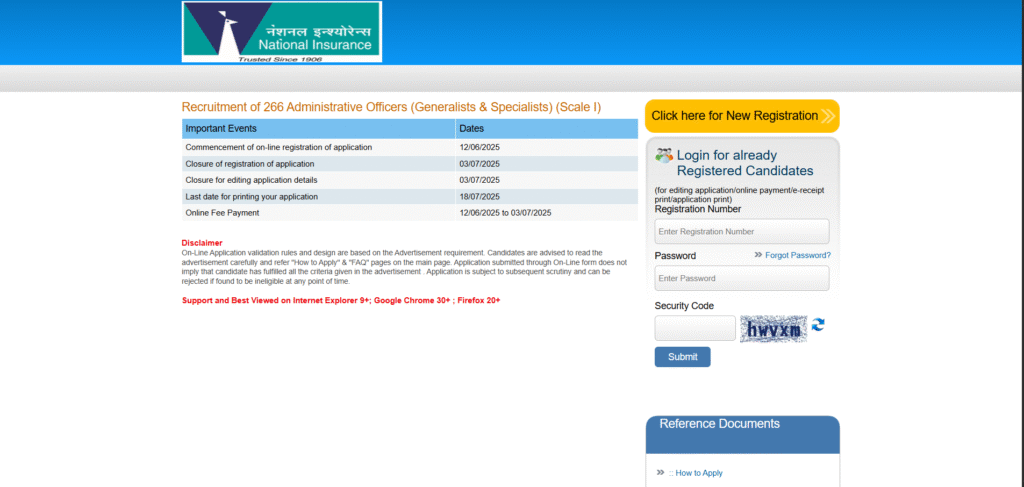The width and height of the screenshot is (1024, 487).
Task: Refresh the security code captcha
Action: click(x=818, y=324)
